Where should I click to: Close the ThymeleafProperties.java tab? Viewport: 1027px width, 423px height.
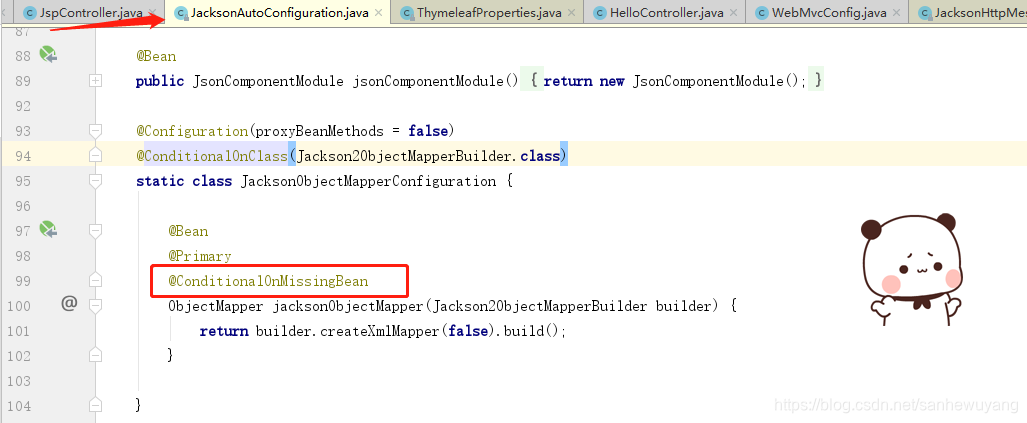click(x=572, y=13)
